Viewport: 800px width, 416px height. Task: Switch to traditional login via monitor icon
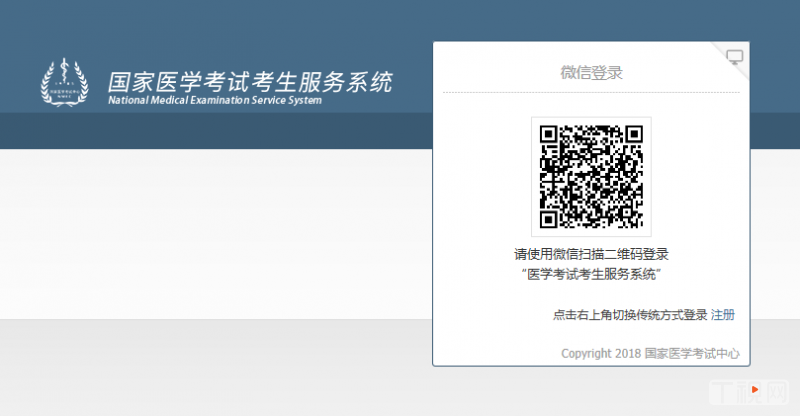(735, 57)
